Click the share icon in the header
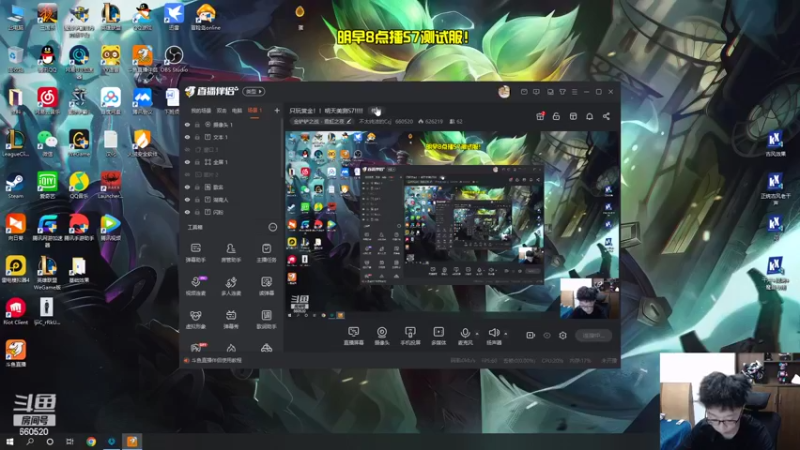Screen dimensions: 800x450 pyautogui.click(x=606, y=116)
